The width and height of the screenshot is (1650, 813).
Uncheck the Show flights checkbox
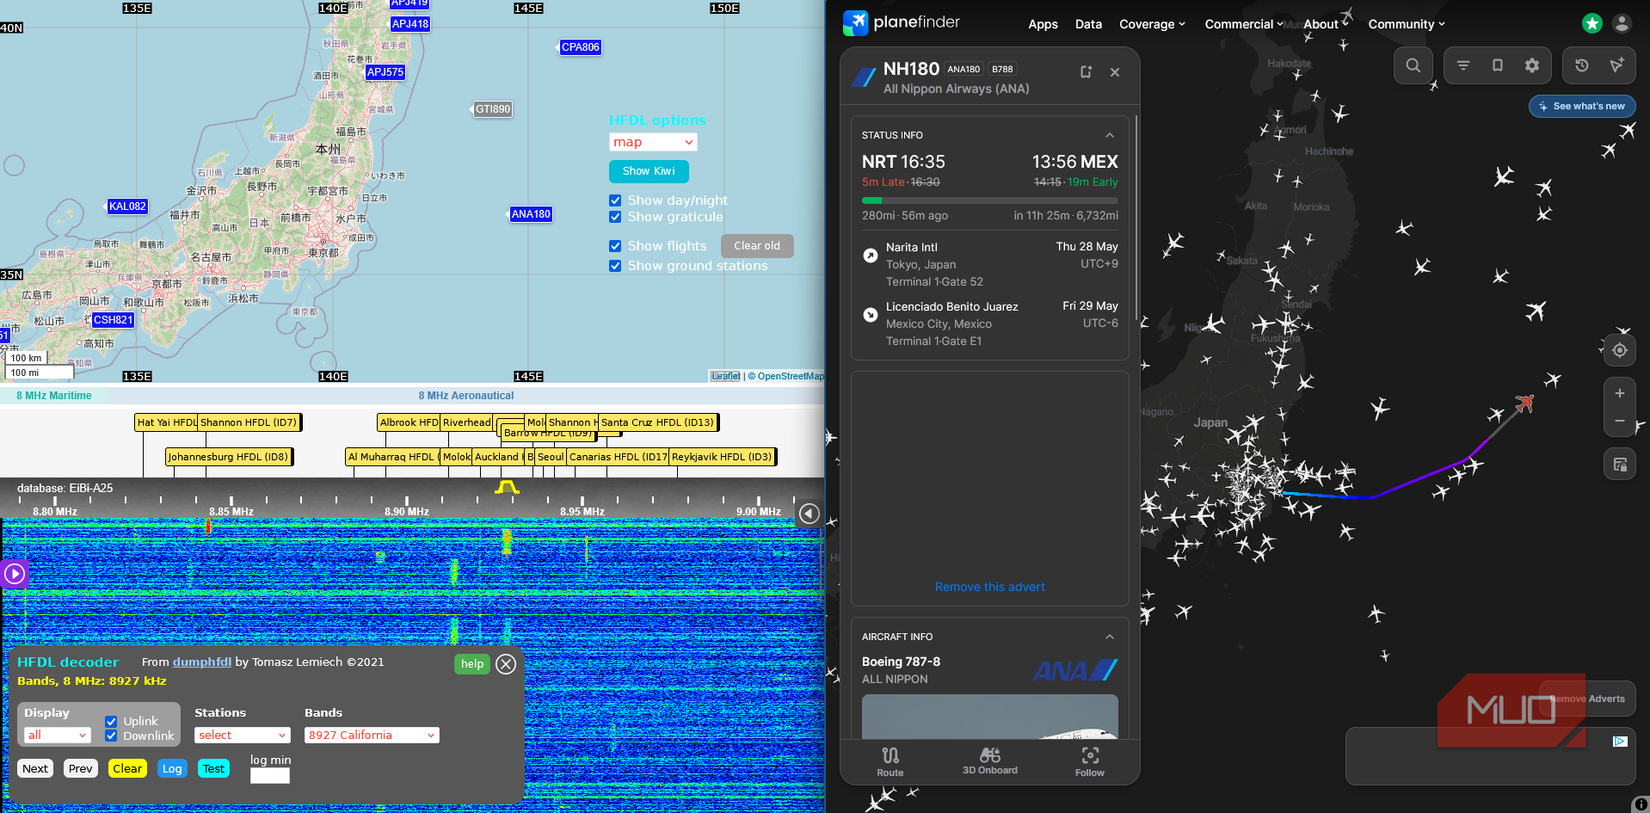[x=615, y=246]
